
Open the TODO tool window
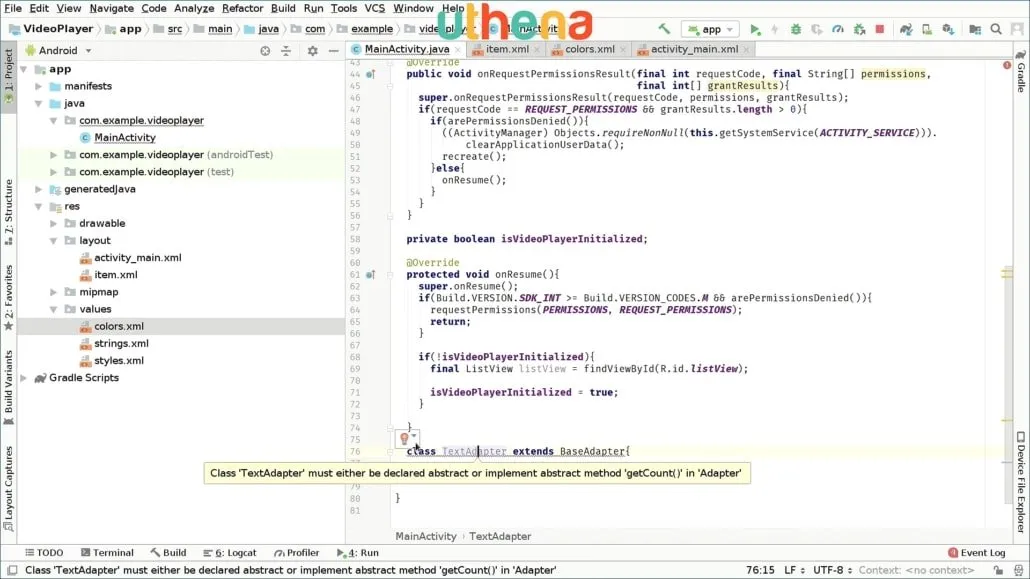click(x=44, y=553)
